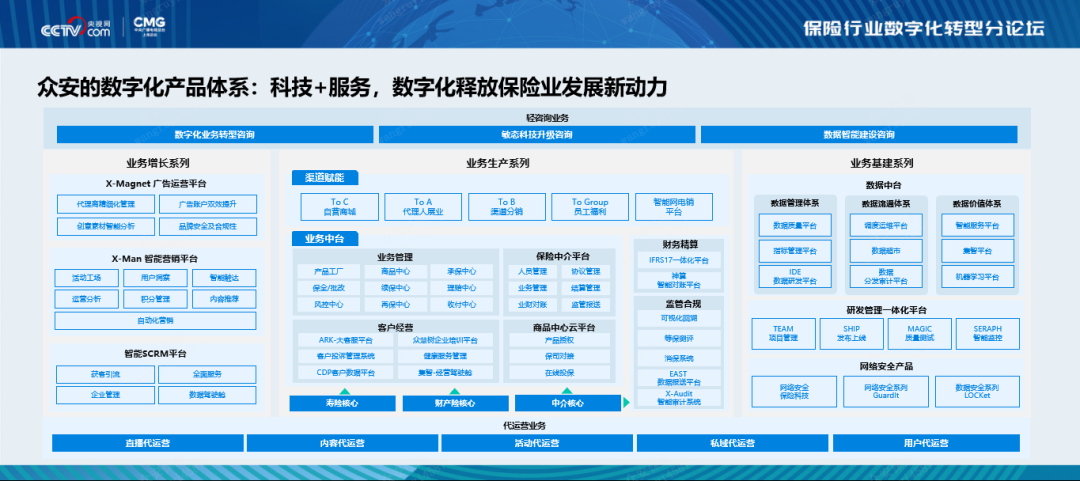Viewport: 1080px width, 481px height.
Task: Click the 智能网电销平台 box
Action: pos(674,207)
